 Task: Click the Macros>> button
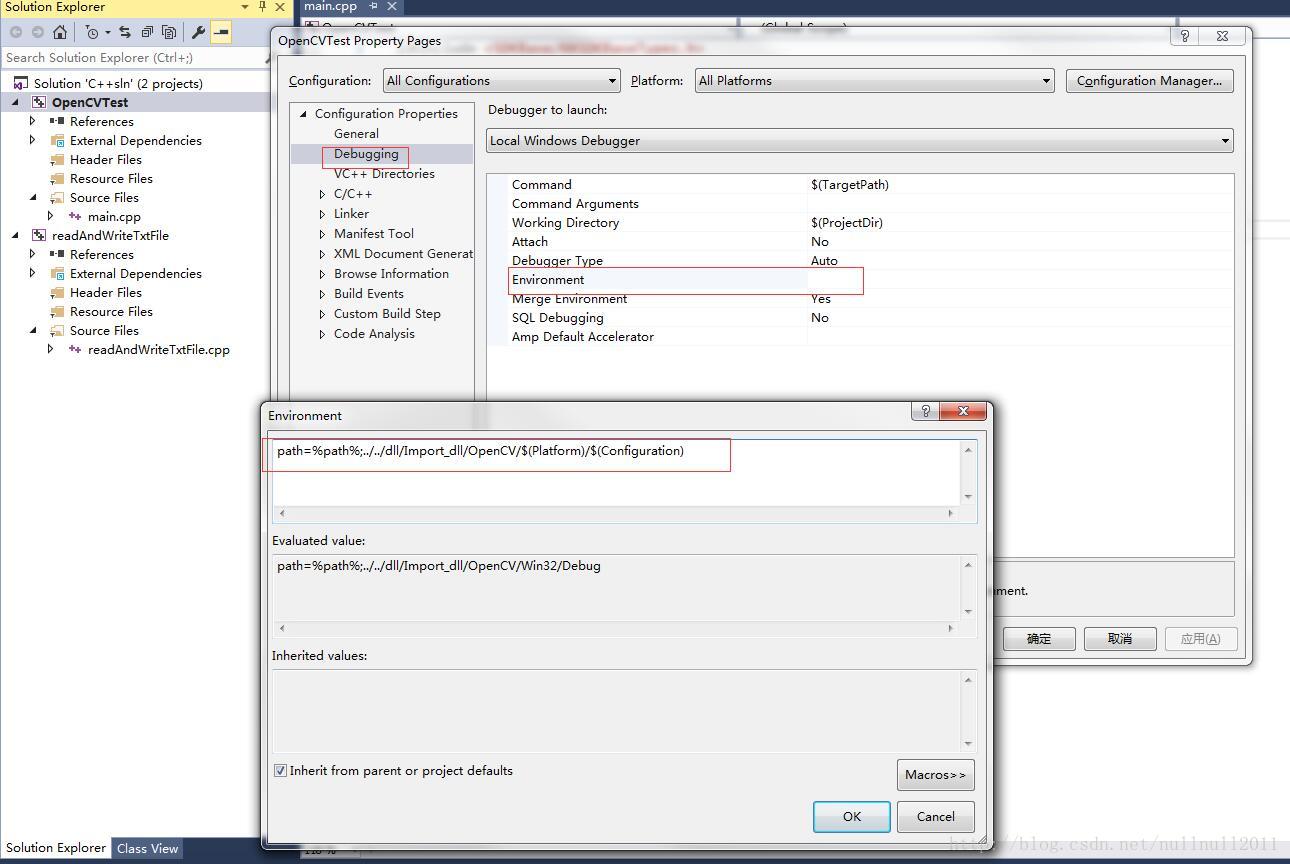(x=935, y=775)
